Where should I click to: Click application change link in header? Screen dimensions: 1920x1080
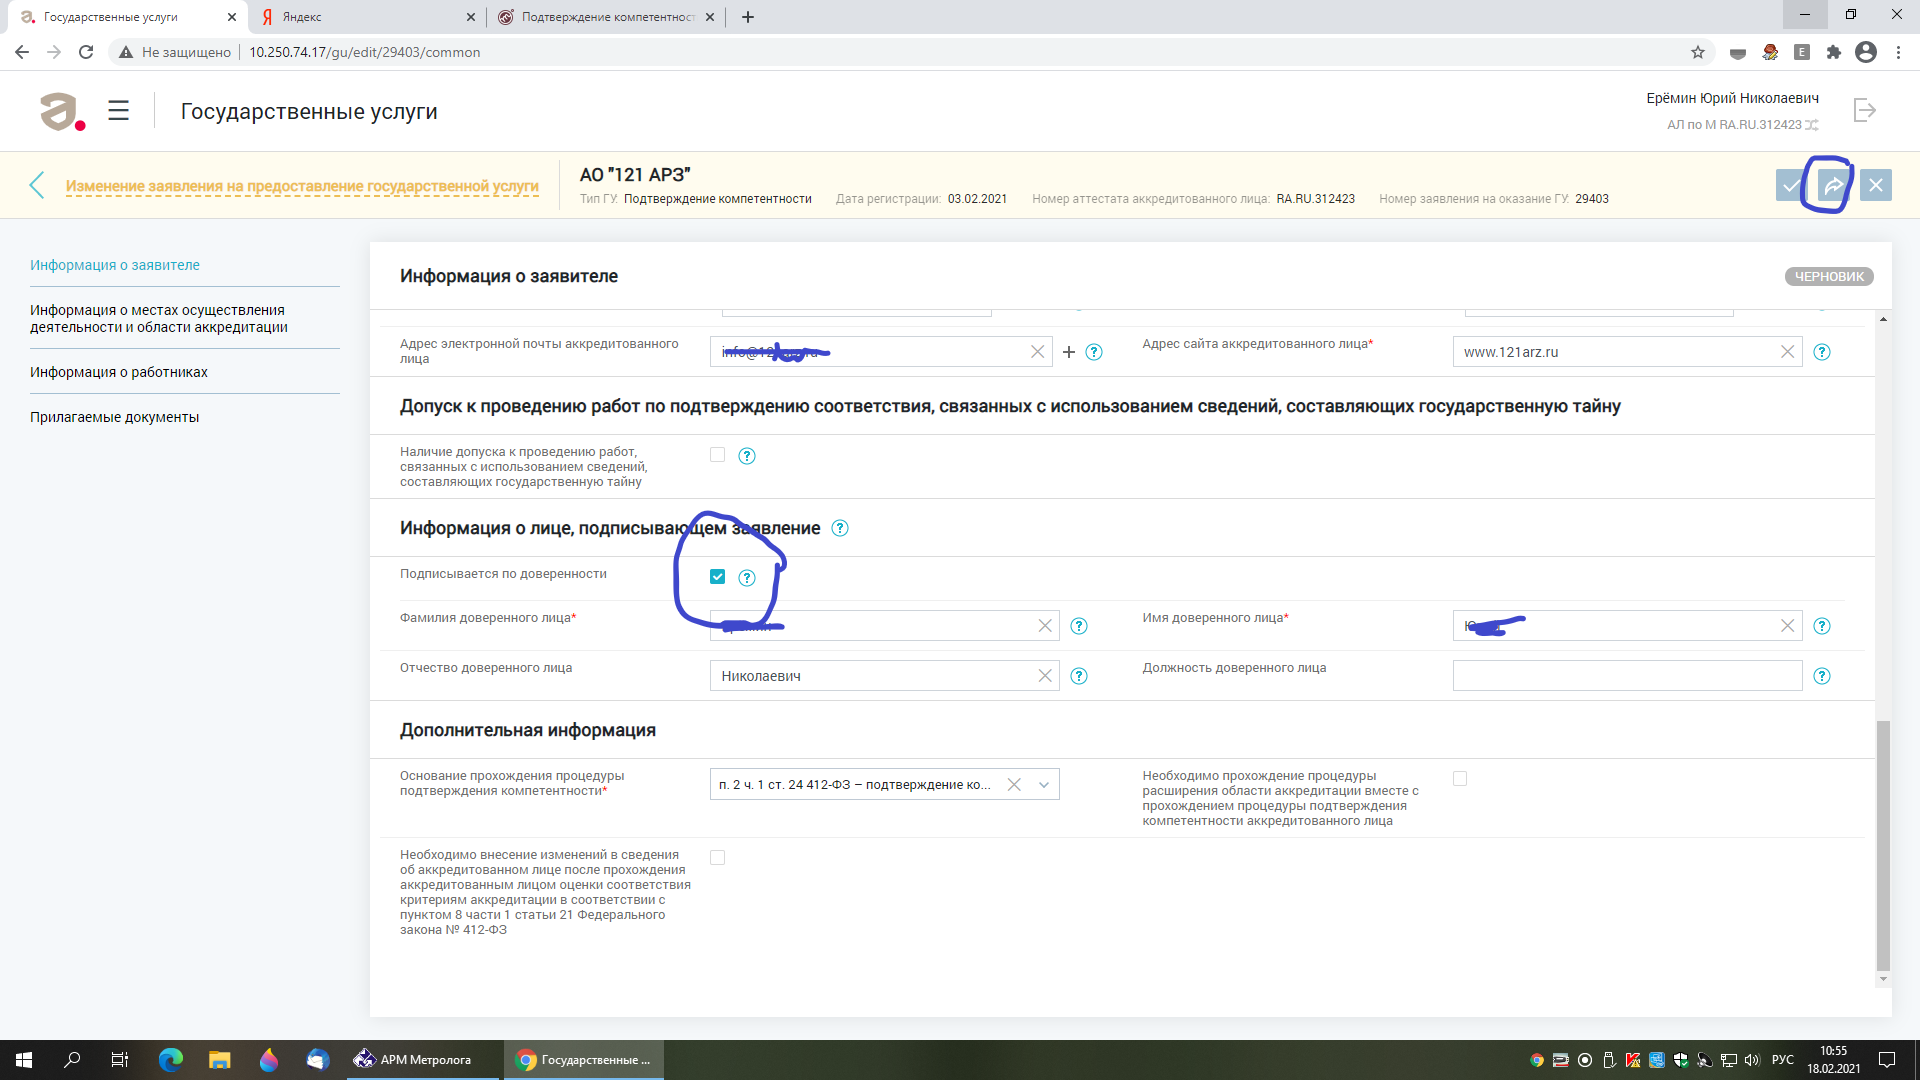click(302, 186)
